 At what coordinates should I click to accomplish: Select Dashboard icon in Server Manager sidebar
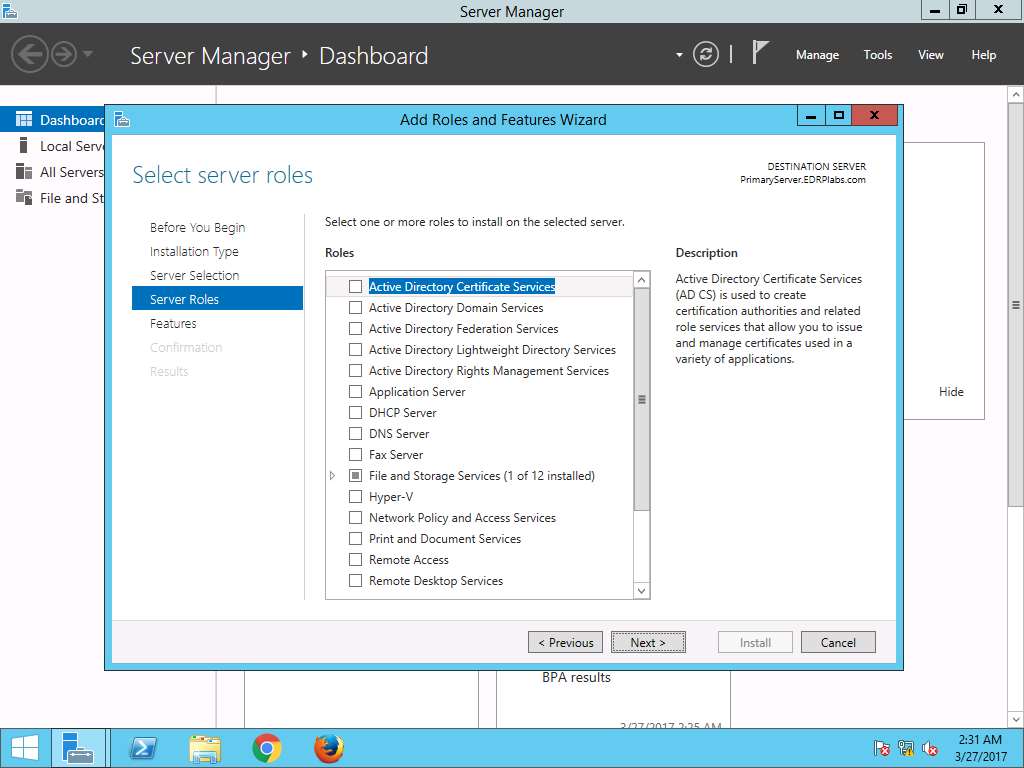tap(24, 120)
